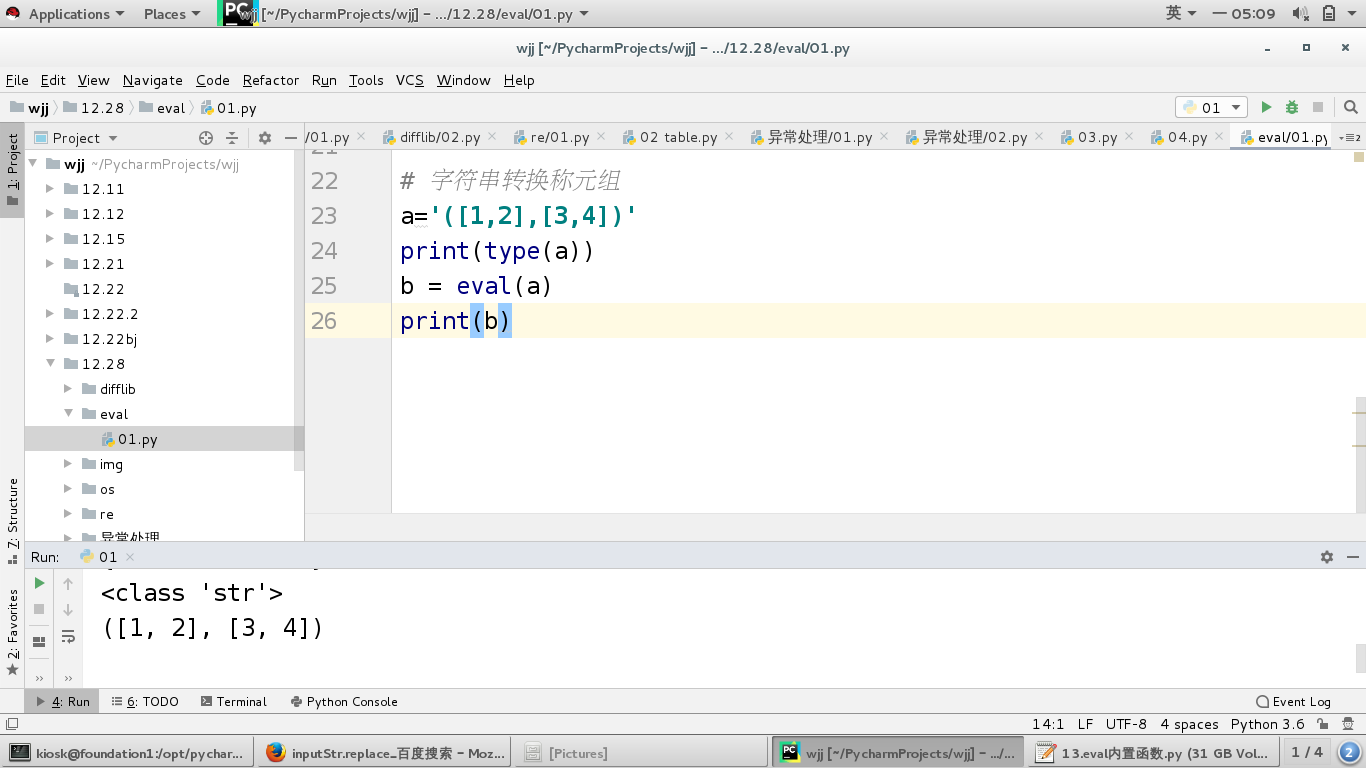1366x768 pixels.
Task: Open the kiosk terminal taskbar item
Action: 130,752
